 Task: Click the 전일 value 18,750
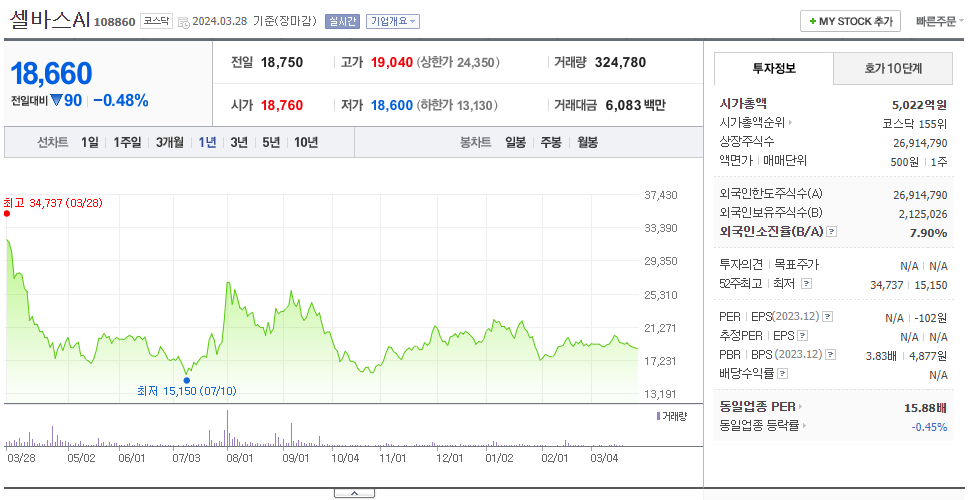tap(282, 62)
